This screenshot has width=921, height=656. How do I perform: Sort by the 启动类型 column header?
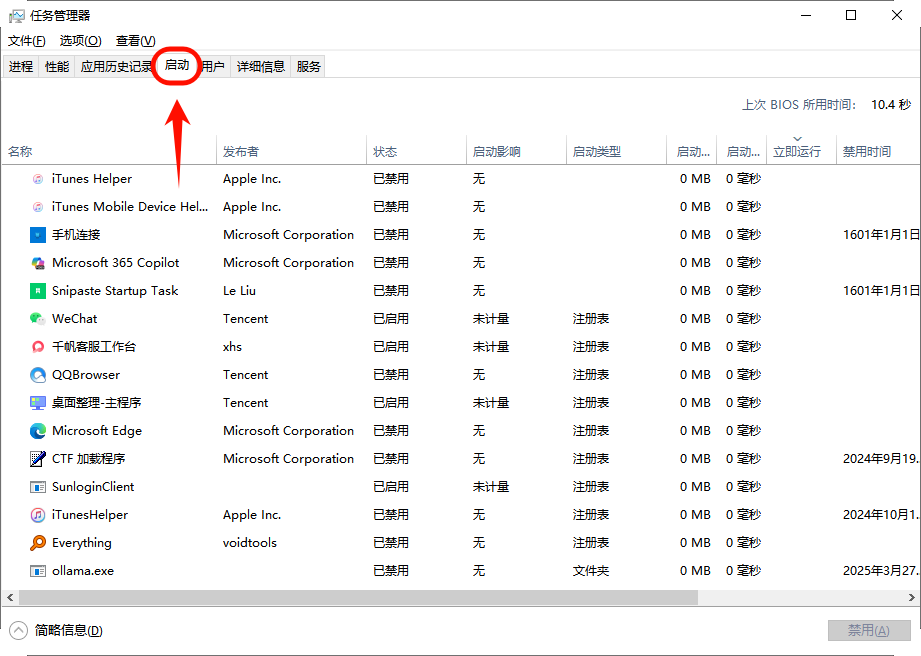pos(616,152)
